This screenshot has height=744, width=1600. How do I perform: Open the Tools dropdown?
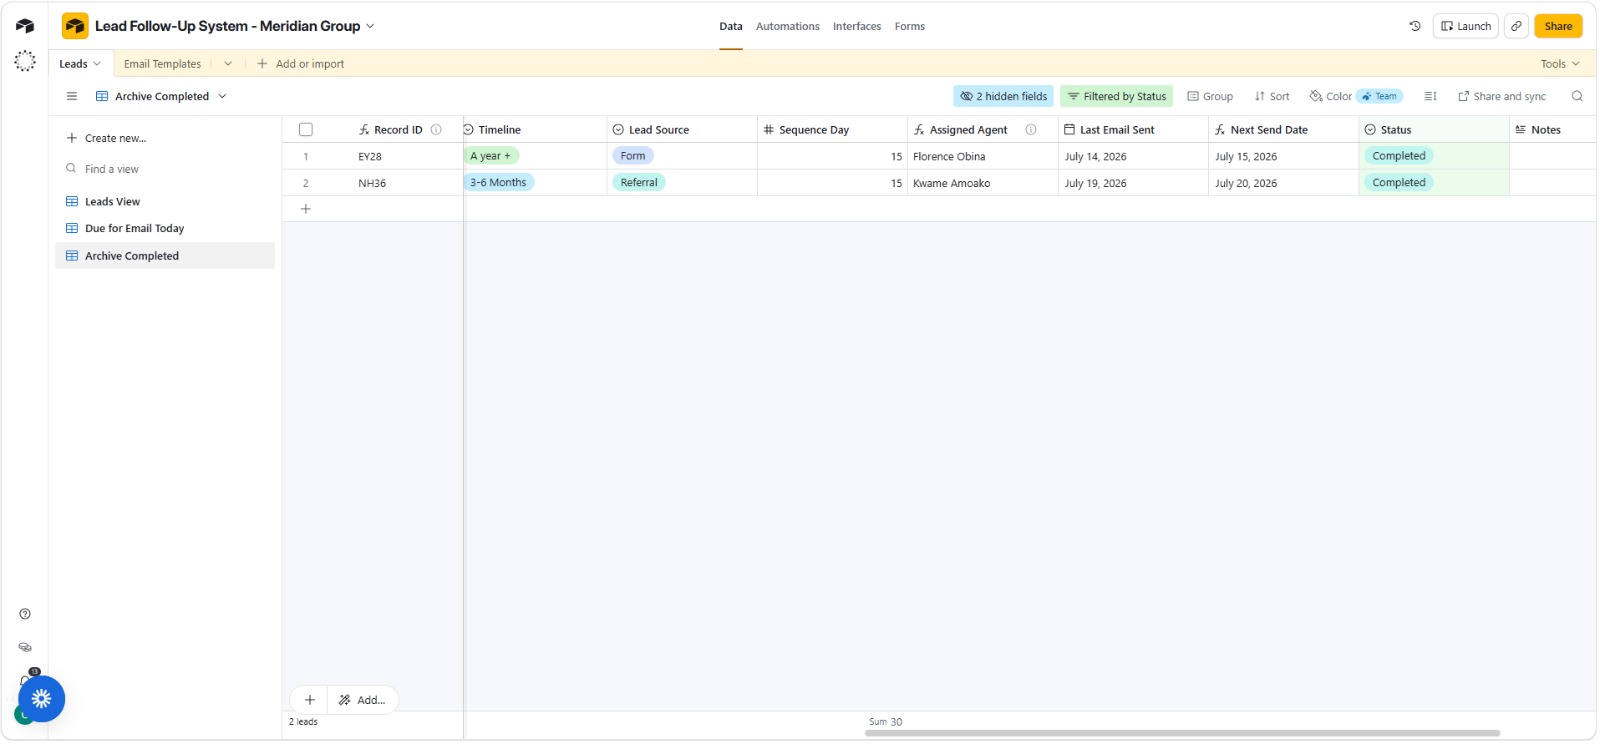click(x=1560, y=63)
